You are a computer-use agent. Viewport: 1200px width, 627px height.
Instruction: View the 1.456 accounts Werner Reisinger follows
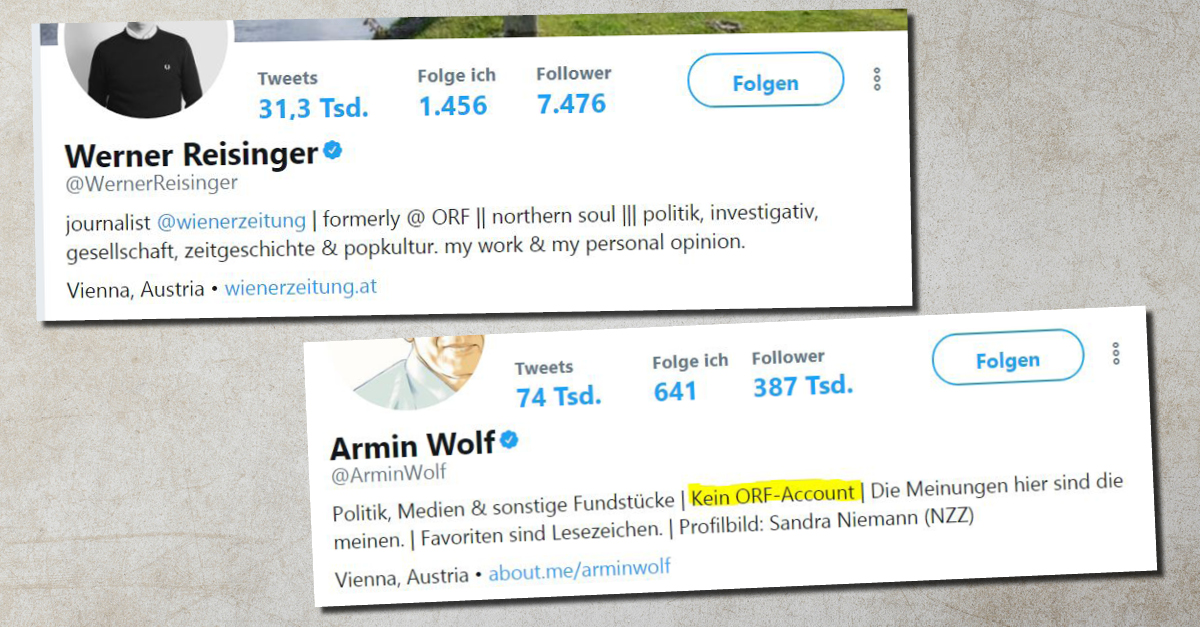point(455,92)
